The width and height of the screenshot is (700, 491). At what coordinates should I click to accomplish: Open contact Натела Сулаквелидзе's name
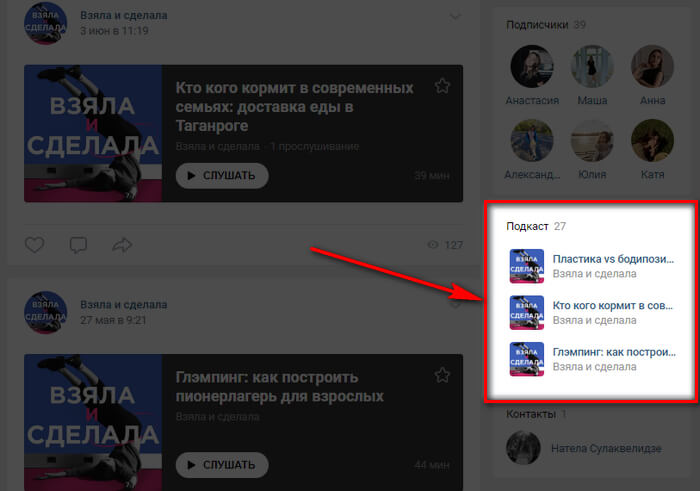tap(606, 448)
